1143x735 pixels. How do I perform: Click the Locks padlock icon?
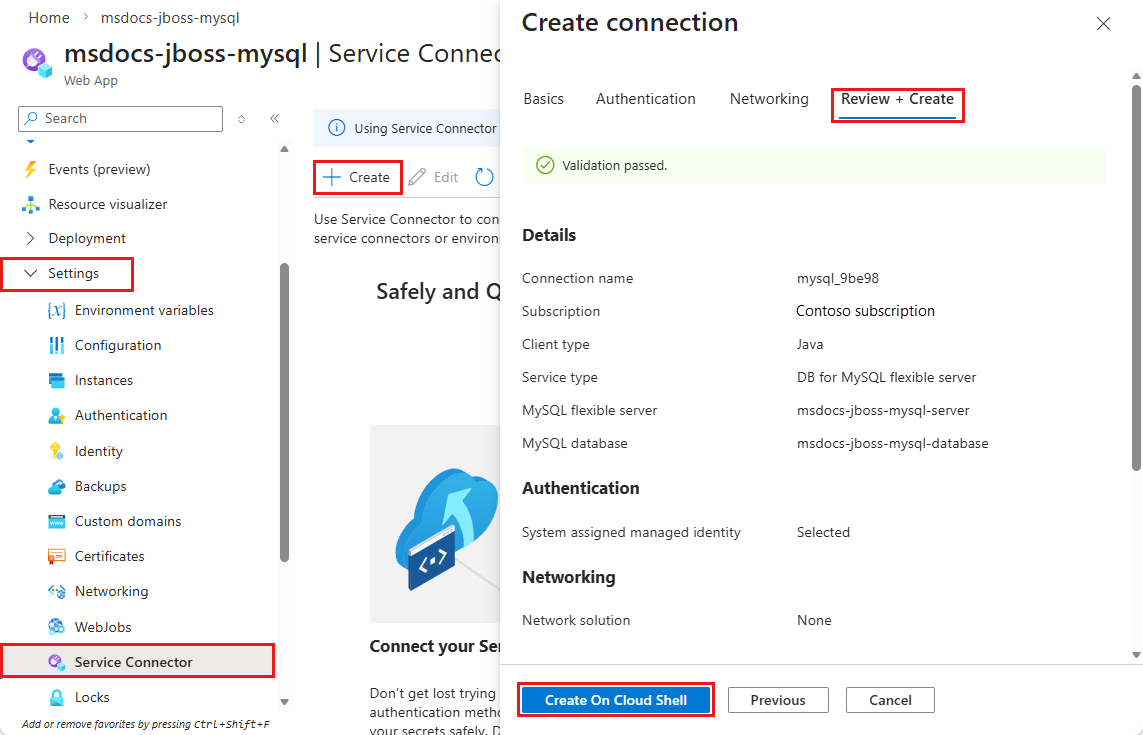coord(56,697)
